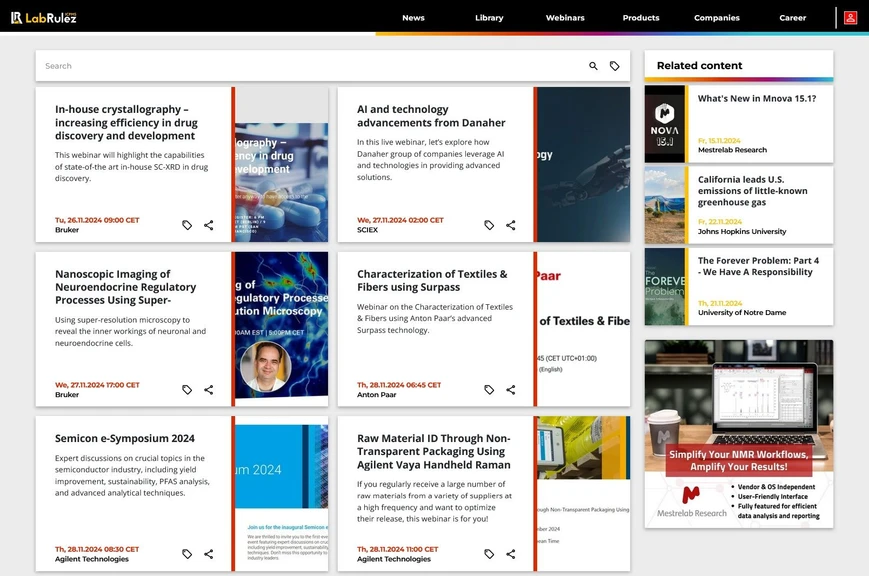Viewport: 869px width, 576px height.
Task: Click tag icon on Raw Material ID card
Action: click(x=489, y=554)
